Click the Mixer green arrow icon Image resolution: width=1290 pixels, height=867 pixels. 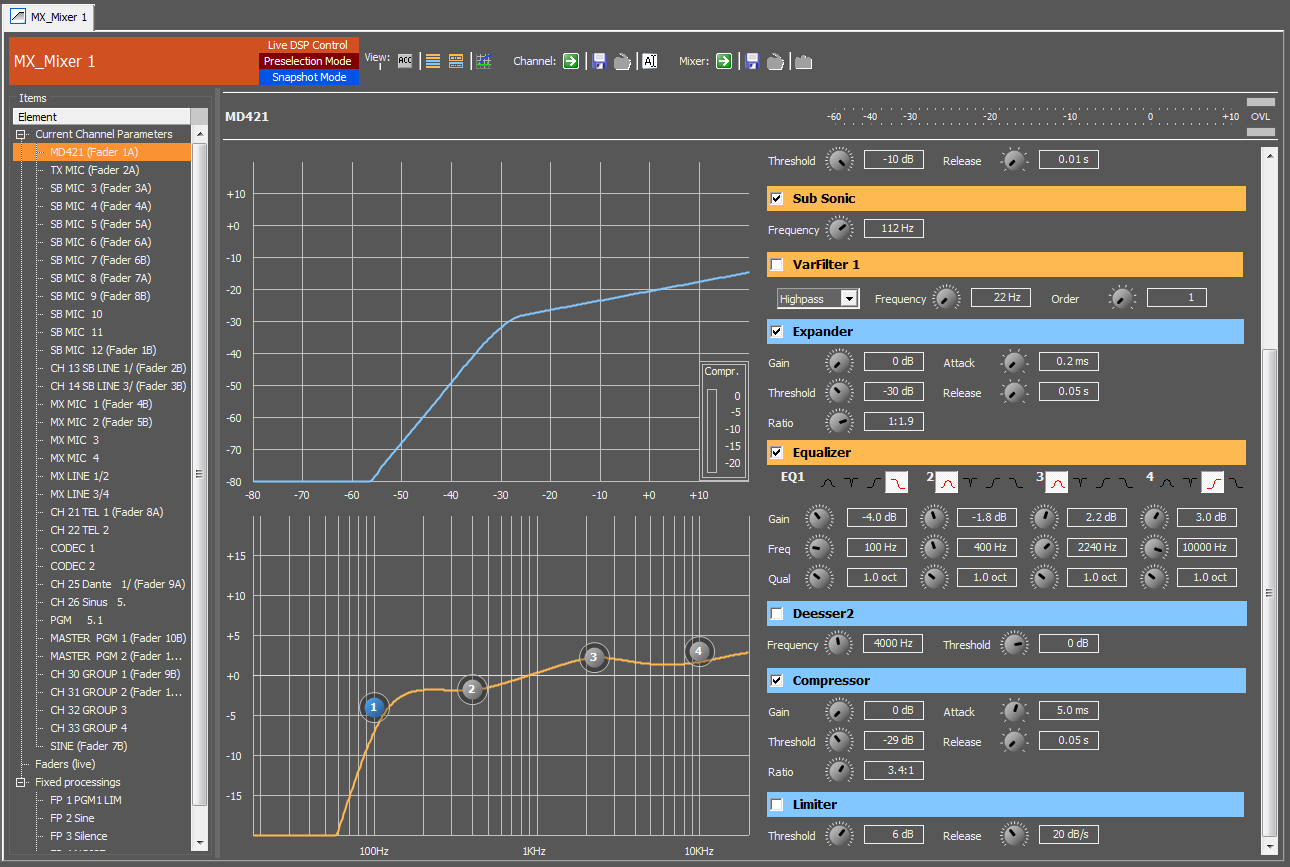click(x=723, y=61)
